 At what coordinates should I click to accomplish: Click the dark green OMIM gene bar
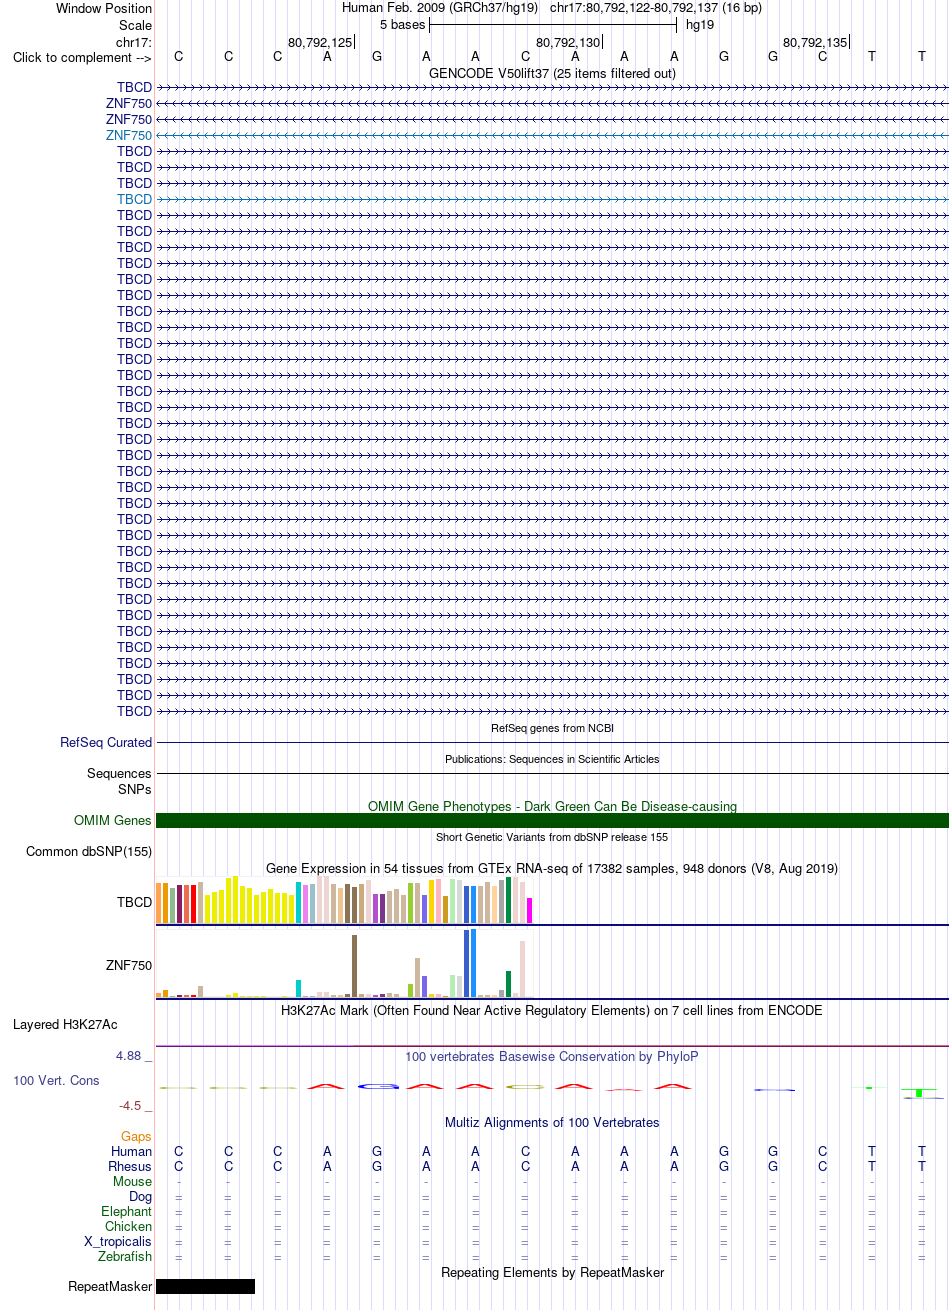click(552, 820)
